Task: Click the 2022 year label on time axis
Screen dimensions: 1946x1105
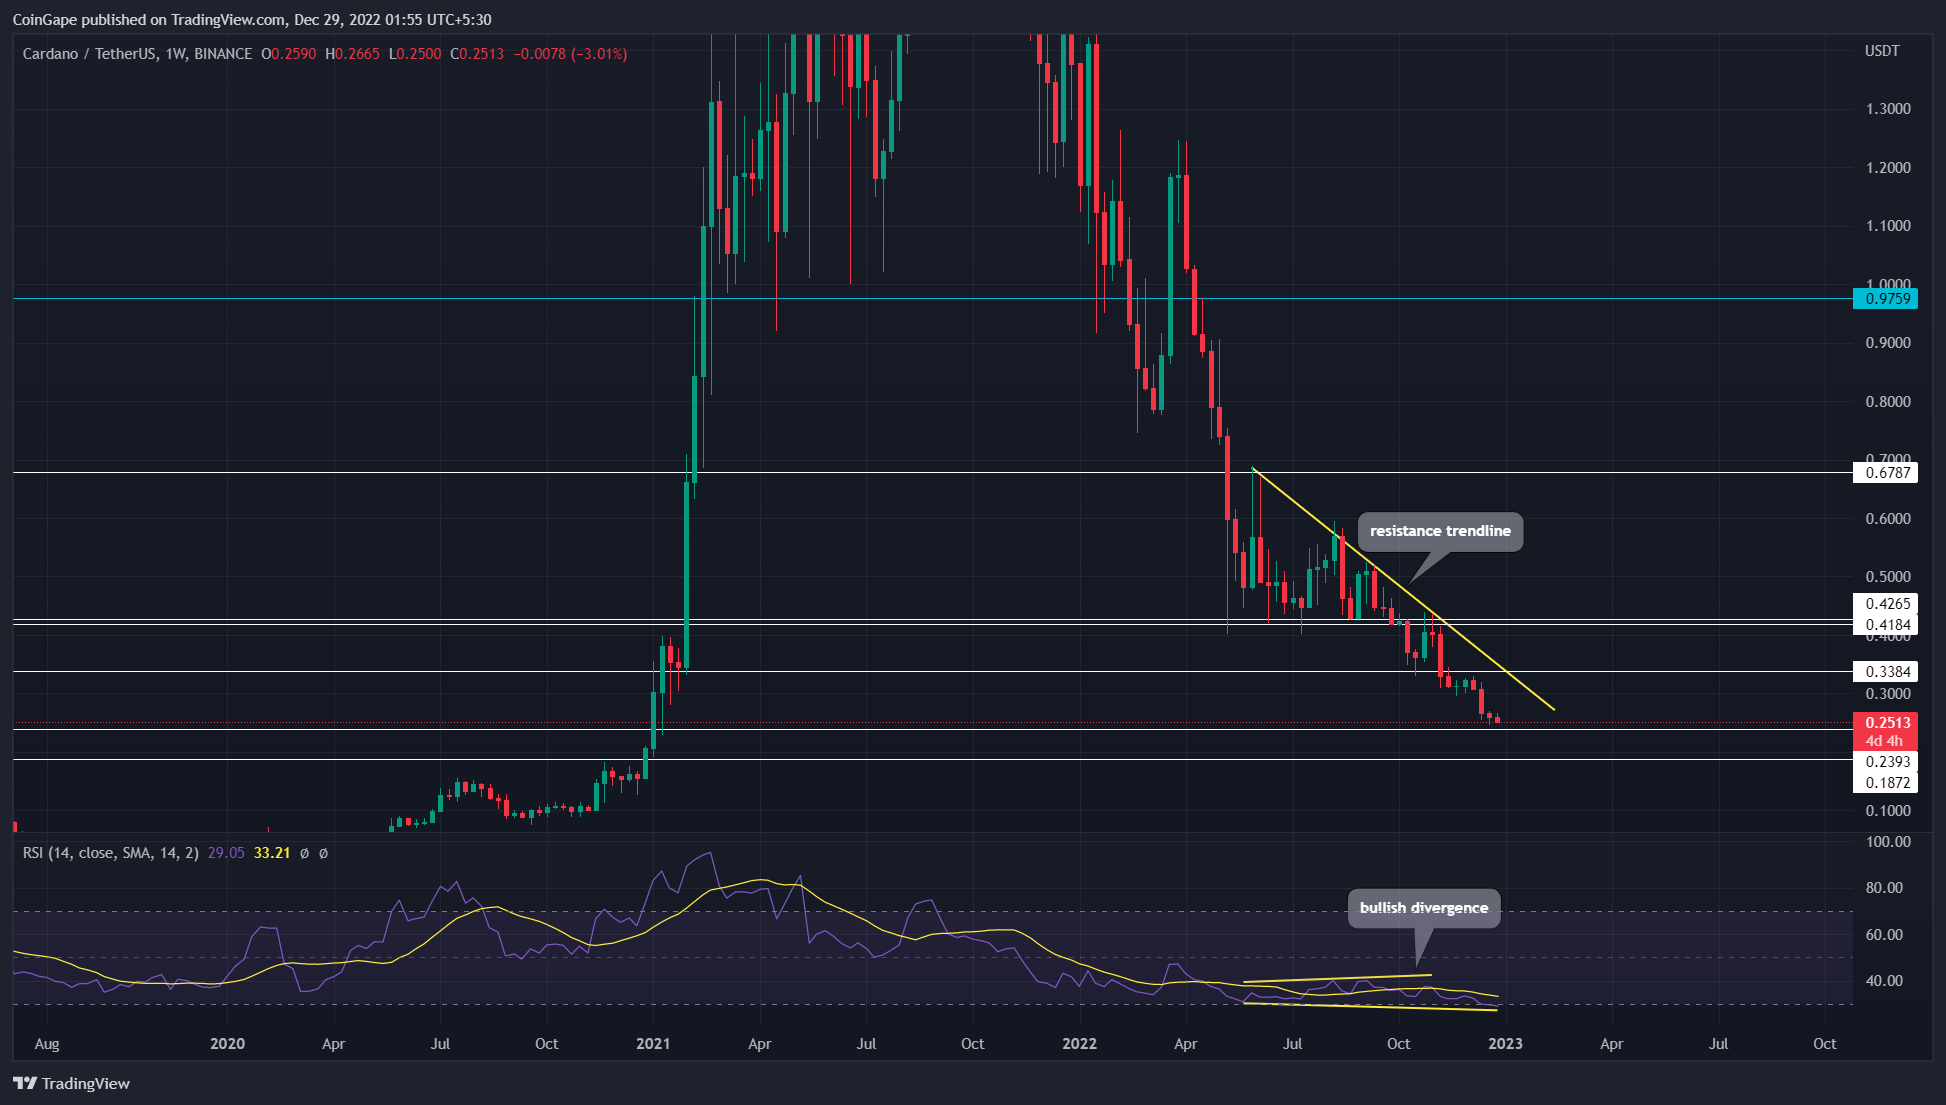Action: pos(1079,1044)
